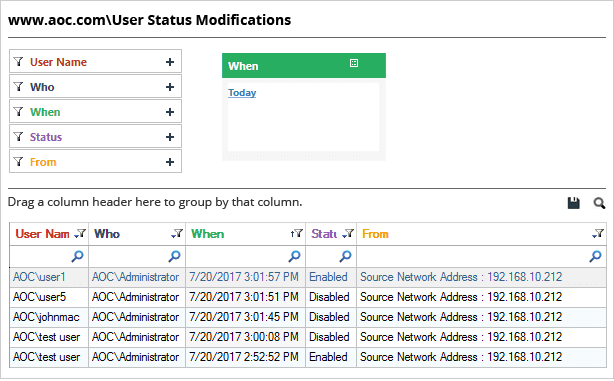The image size is (614, 381).
Task: Open filter dropdown in When column header
Action: [297, 234]
